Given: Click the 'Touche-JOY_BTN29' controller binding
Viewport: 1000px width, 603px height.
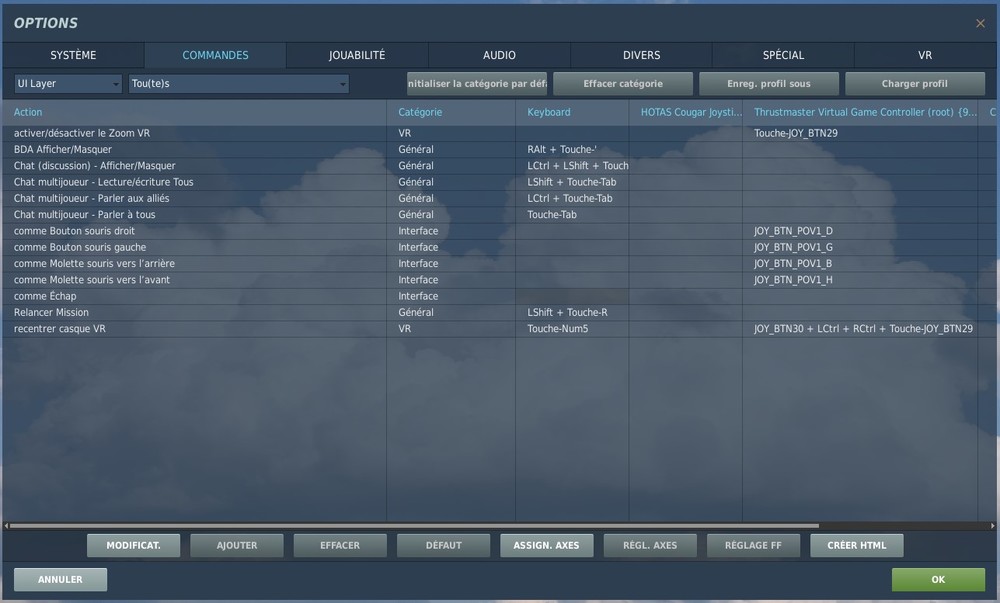Looking at the screenshot, I should tap(860, 133).
